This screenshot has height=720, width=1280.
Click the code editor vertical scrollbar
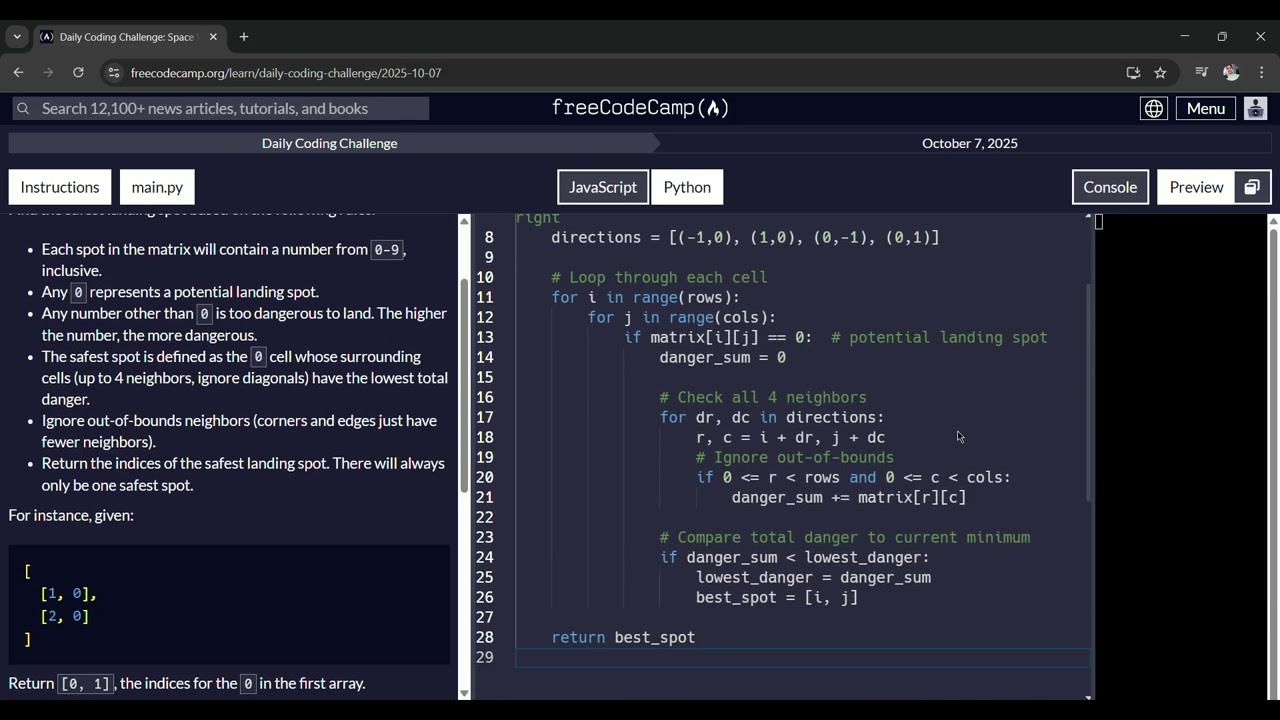(1088, 392)
